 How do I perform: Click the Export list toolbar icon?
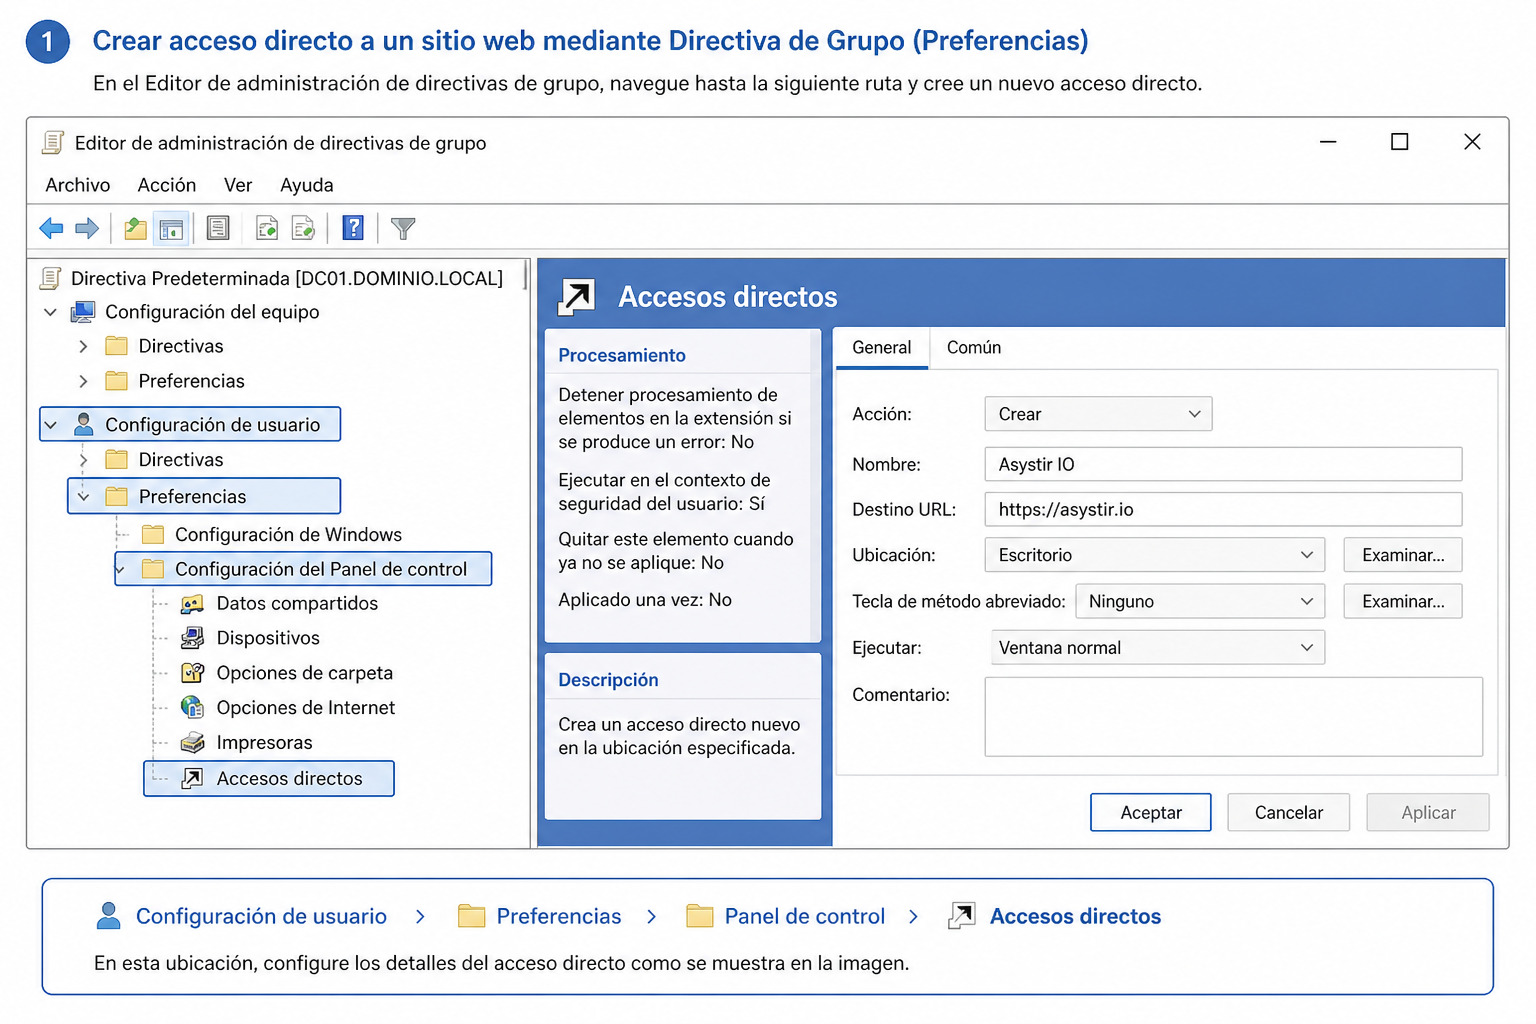[x=304, y=229]
